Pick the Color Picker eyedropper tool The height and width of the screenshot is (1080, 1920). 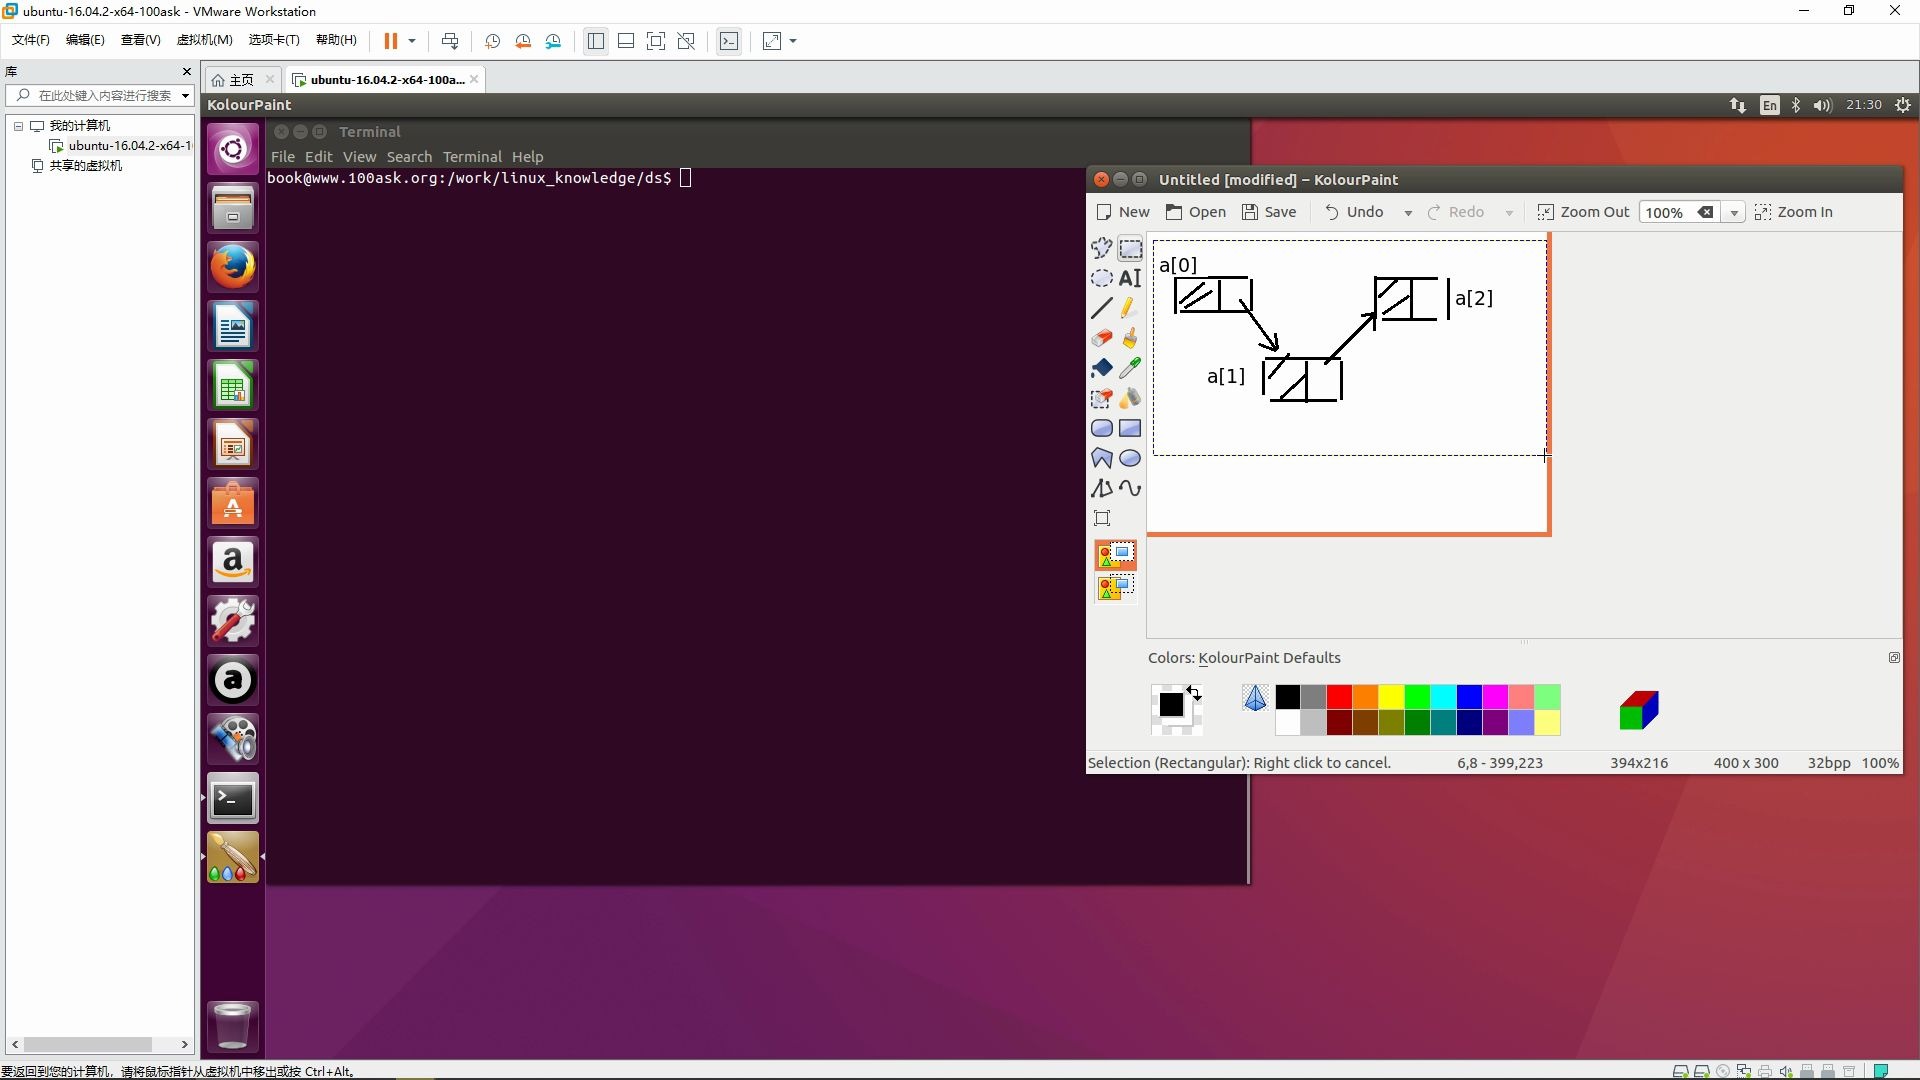(x=1130, y=368)
